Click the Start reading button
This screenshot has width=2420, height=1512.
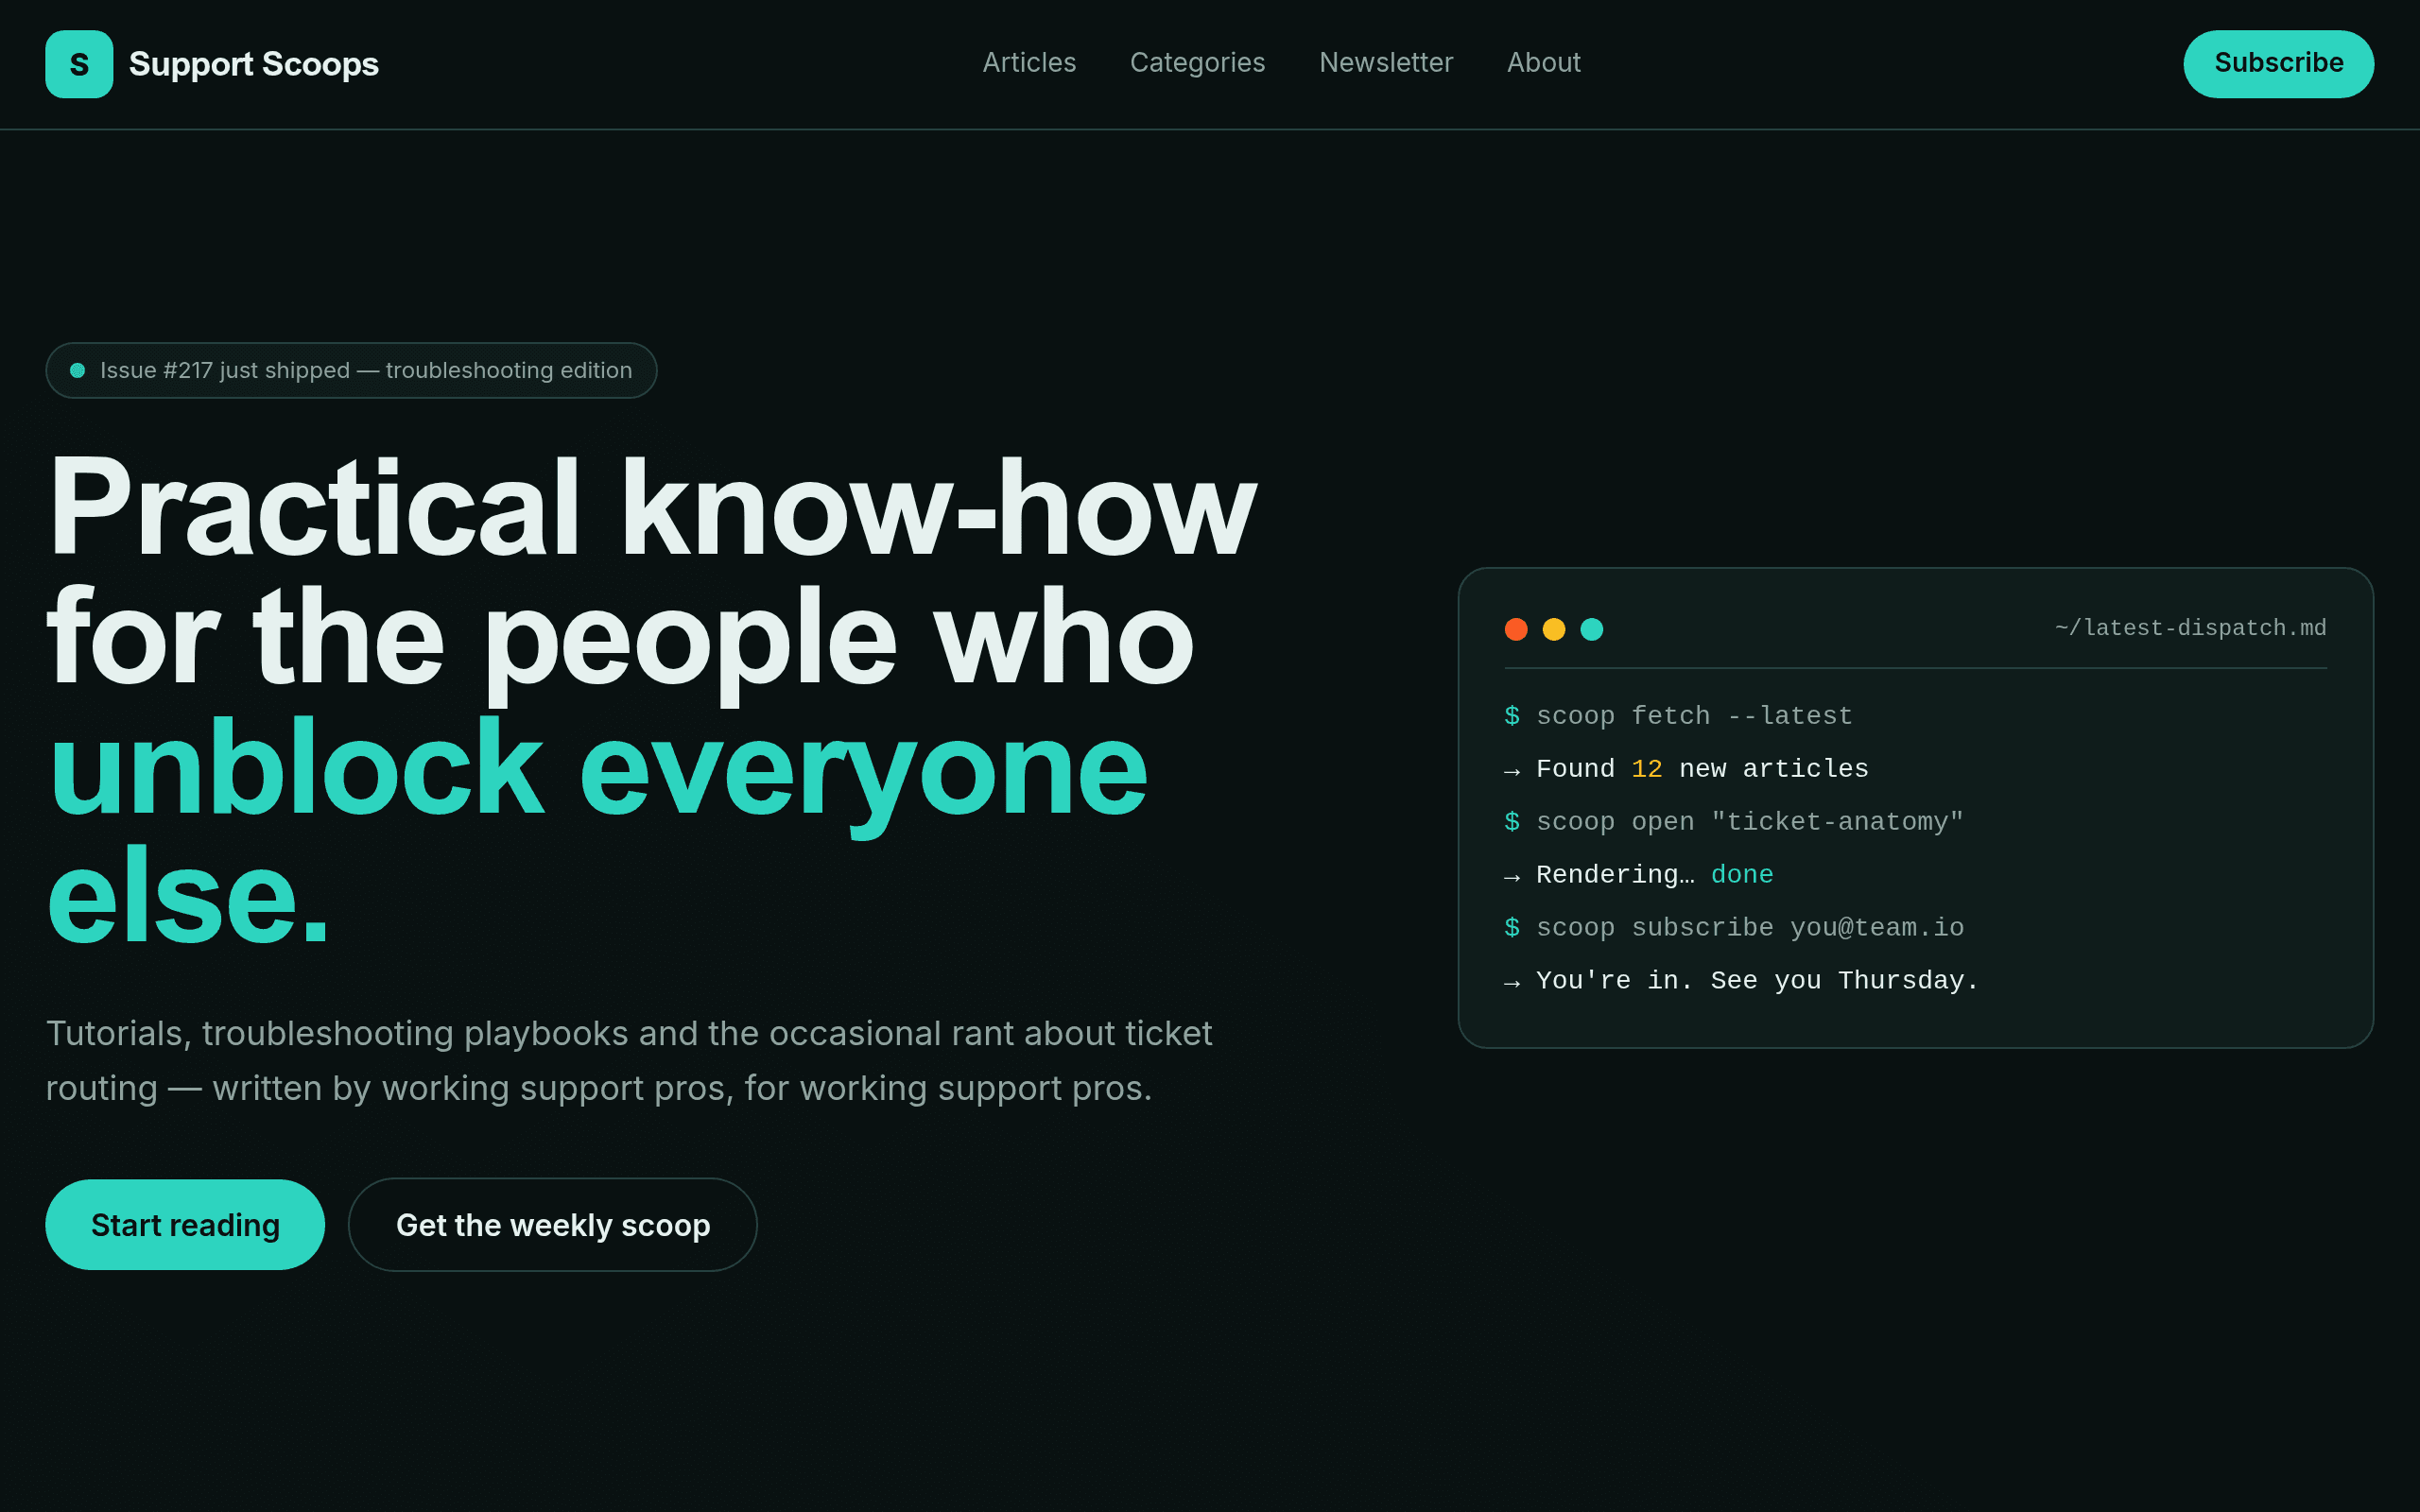tap(185, 1225)
